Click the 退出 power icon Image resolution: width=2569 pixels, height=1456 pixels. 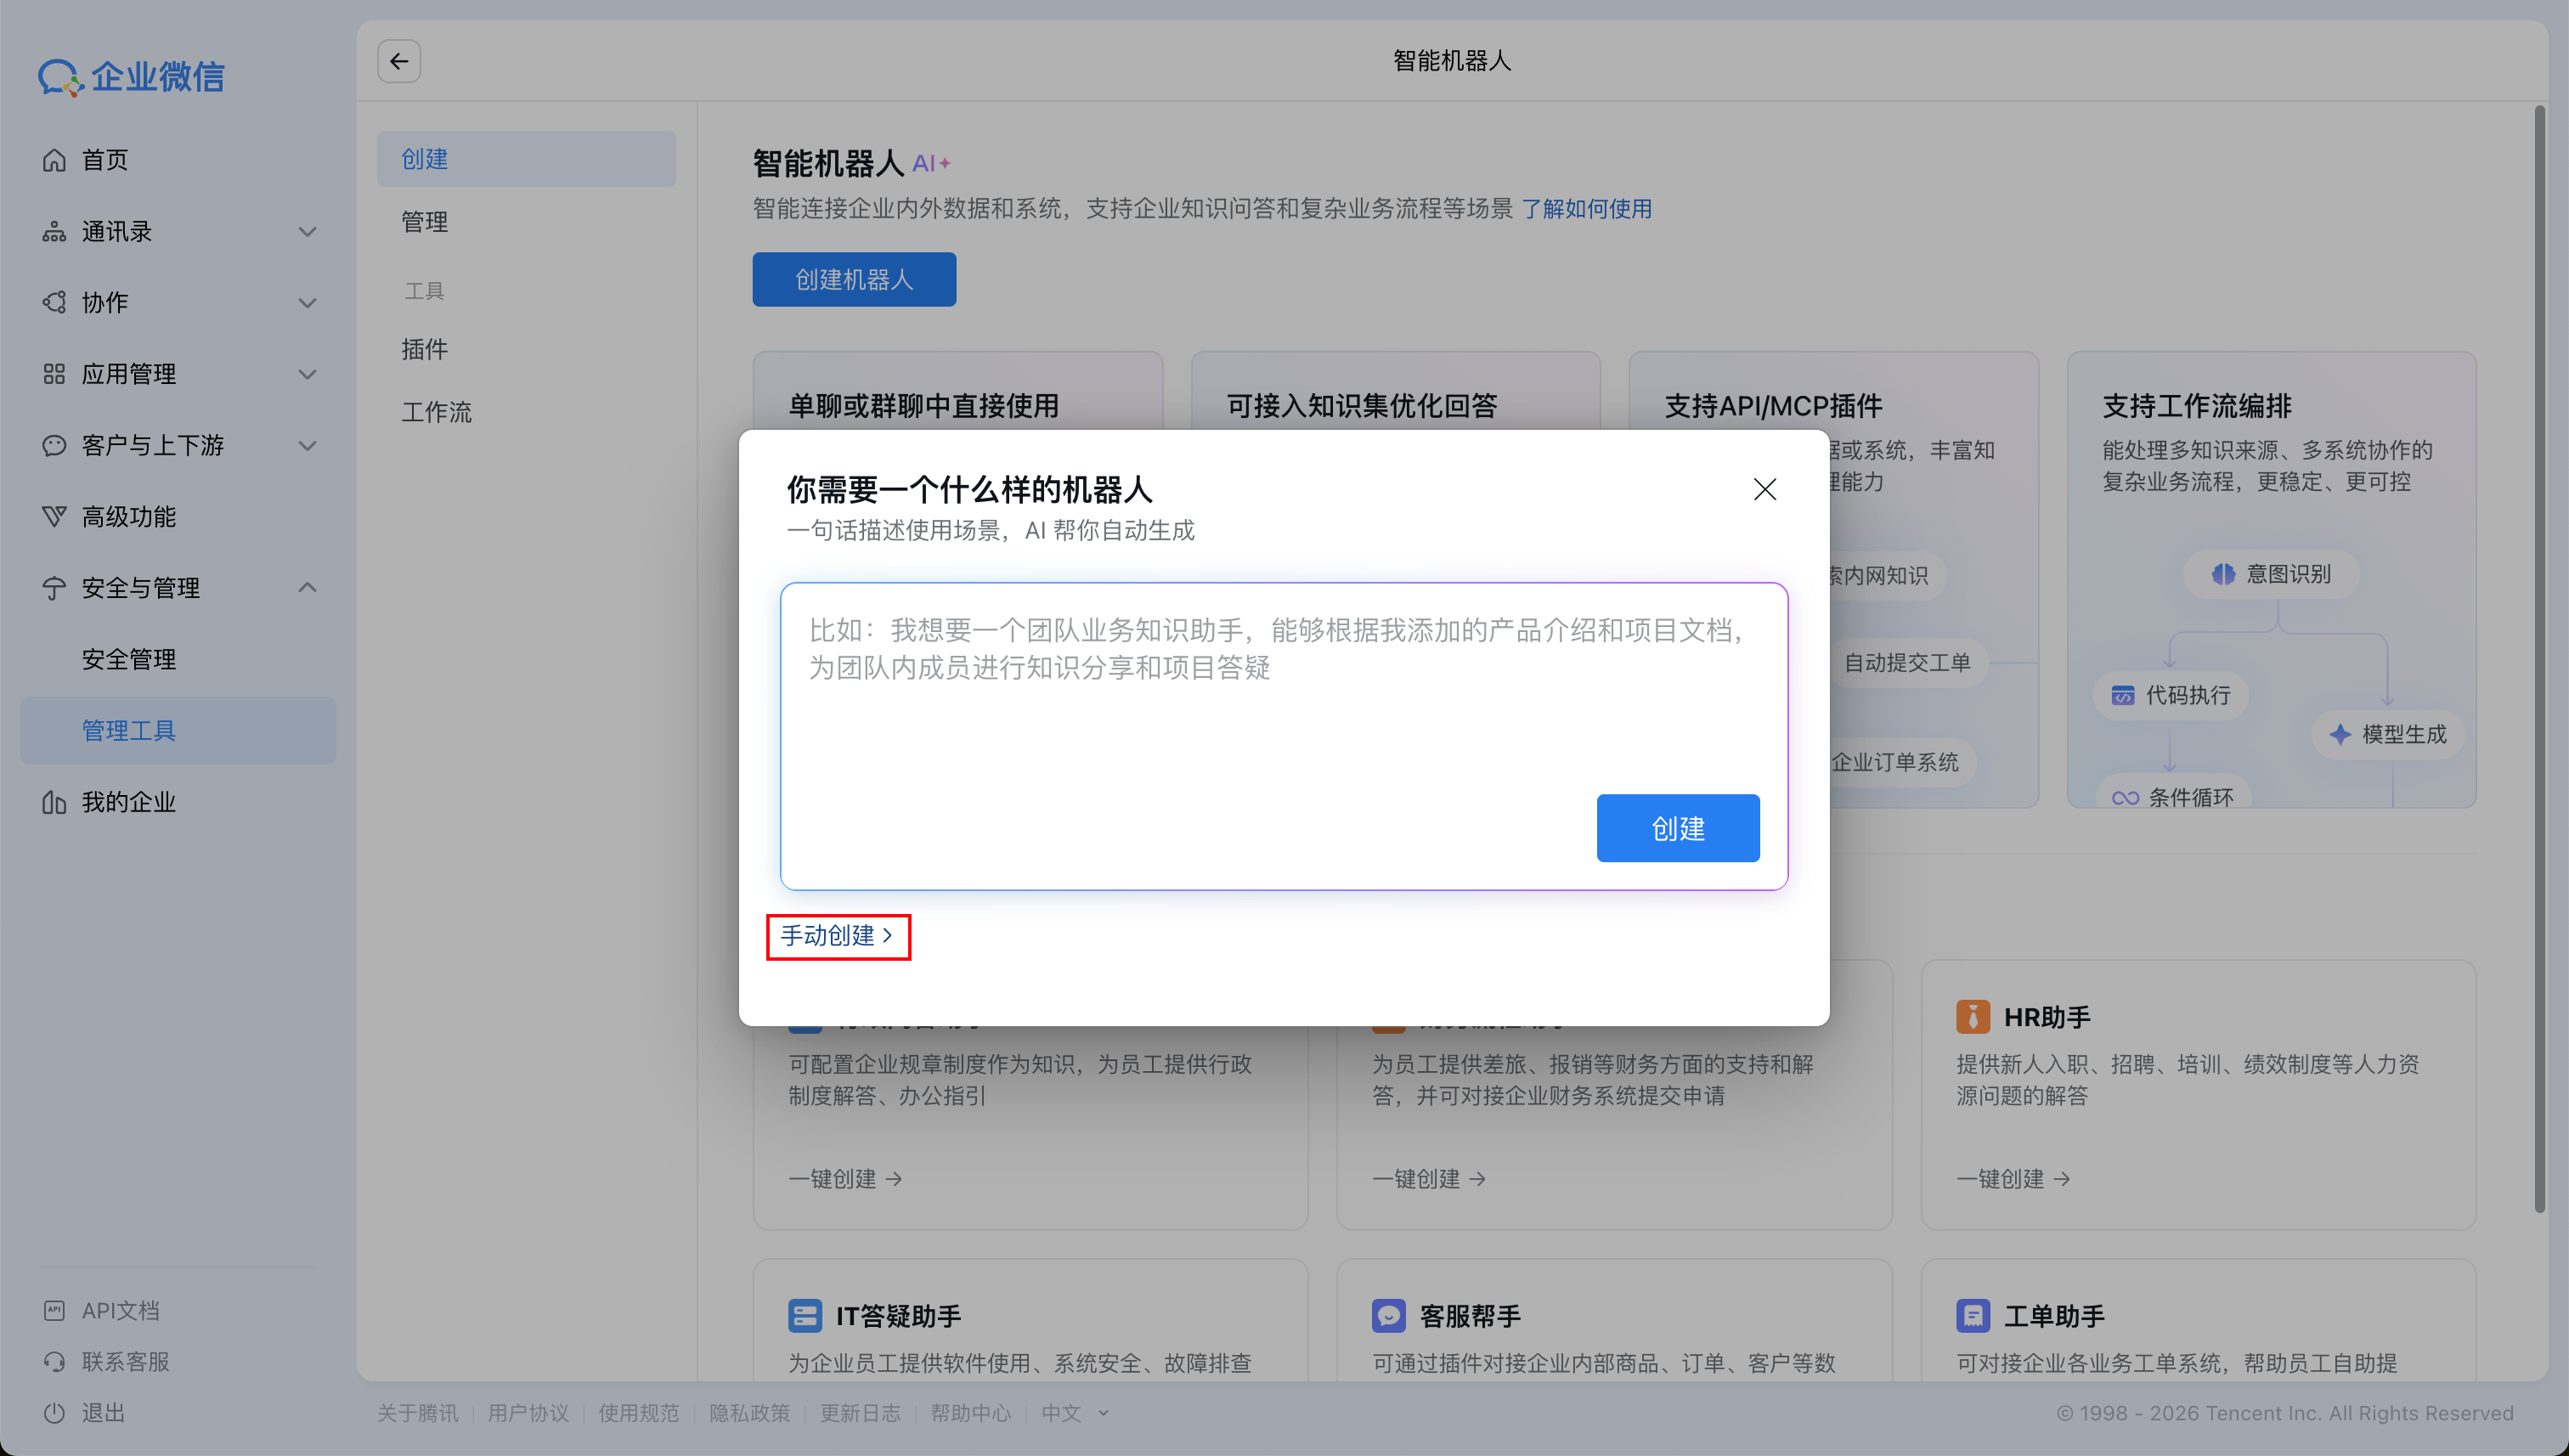(x=55, y=1412)
